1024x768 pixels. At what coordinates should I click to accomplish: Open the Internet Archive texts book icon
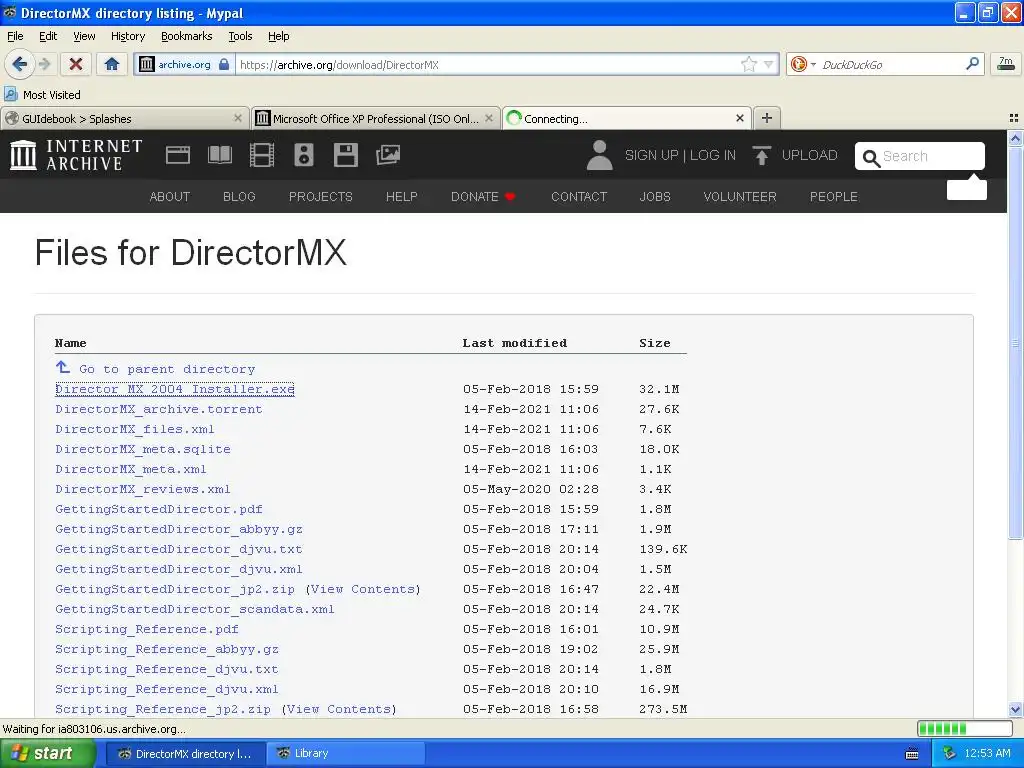(219, 155)
